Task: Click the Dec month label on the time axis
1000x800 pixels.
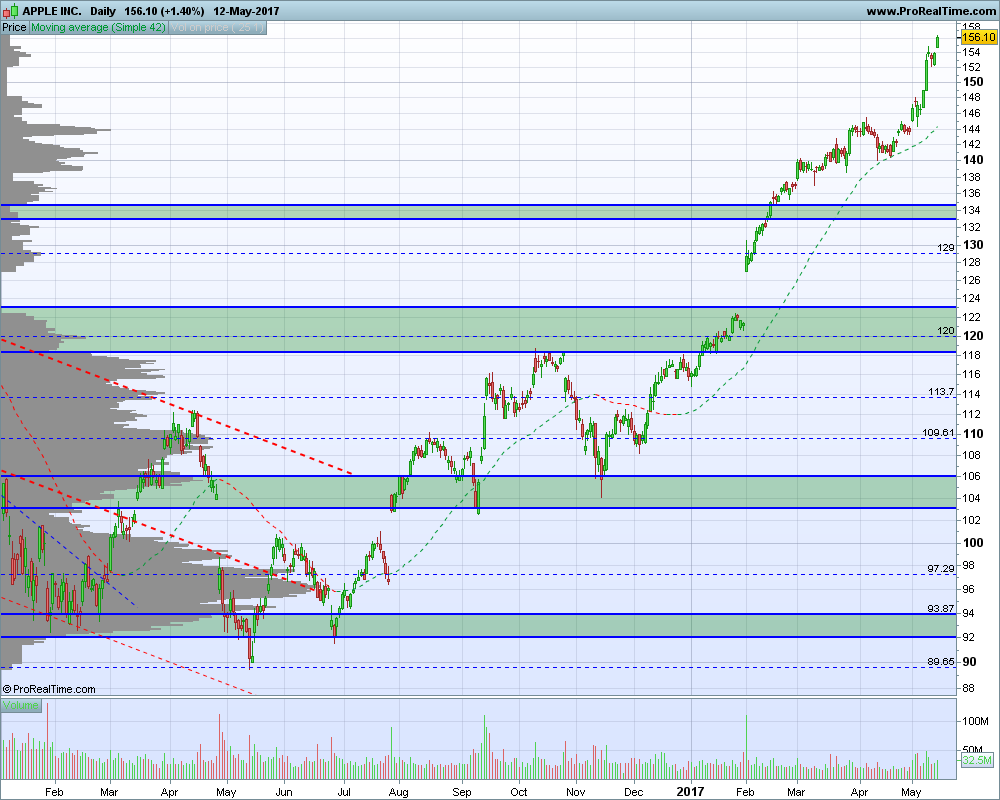Action: 633,792
